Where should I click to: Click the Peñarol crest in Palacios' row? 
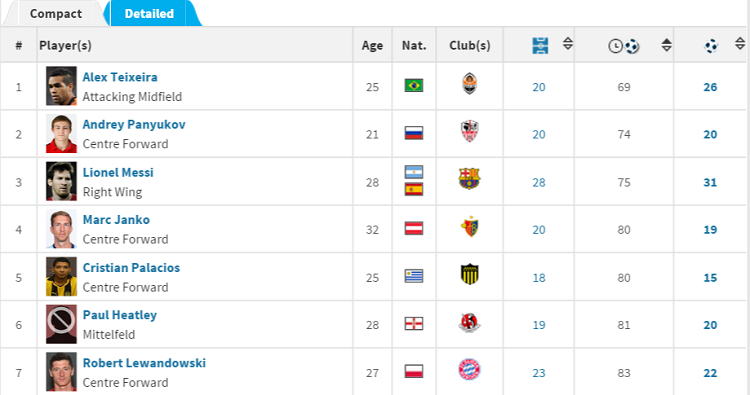pos(470,274)
